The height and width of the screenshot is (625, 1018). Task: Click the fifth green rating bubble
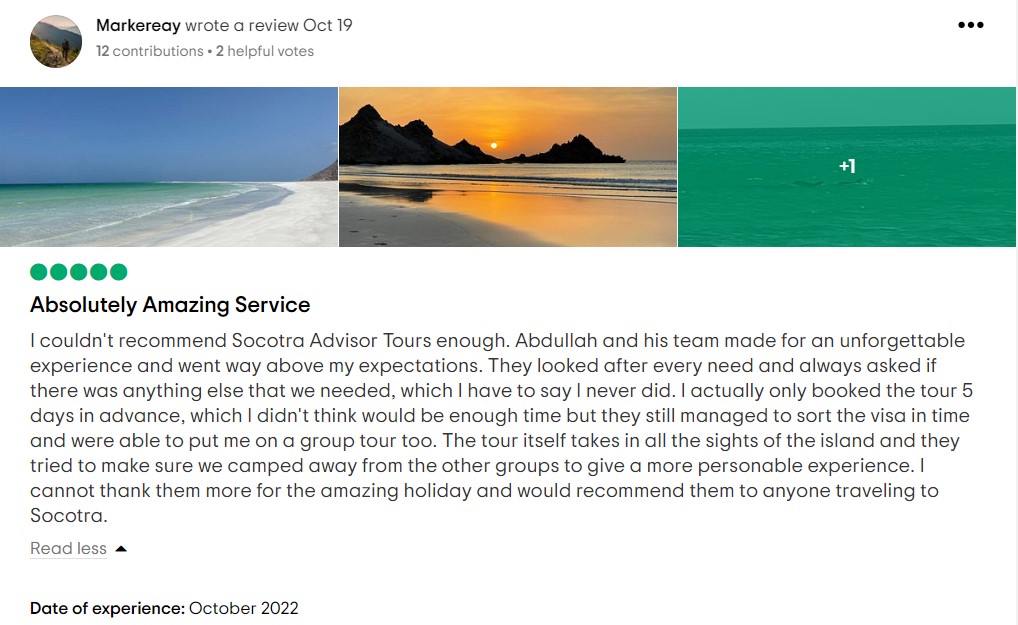click(x=118, y=272)
